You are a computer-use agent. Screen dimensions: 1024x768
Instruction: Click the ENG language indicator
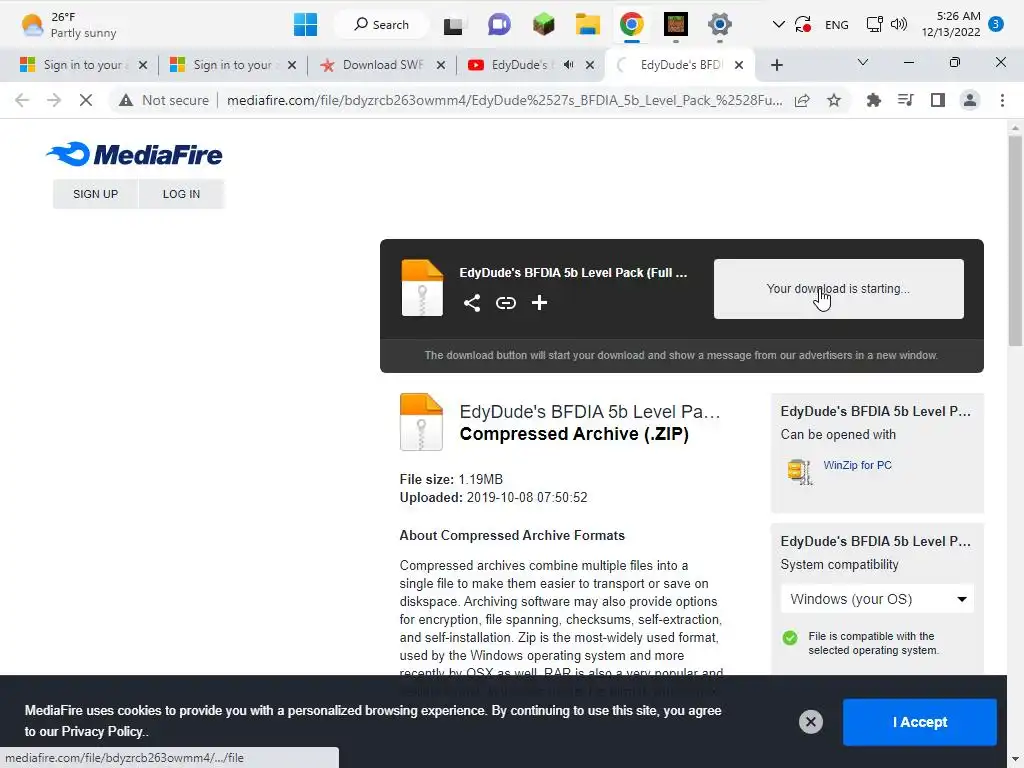point(837,25)
